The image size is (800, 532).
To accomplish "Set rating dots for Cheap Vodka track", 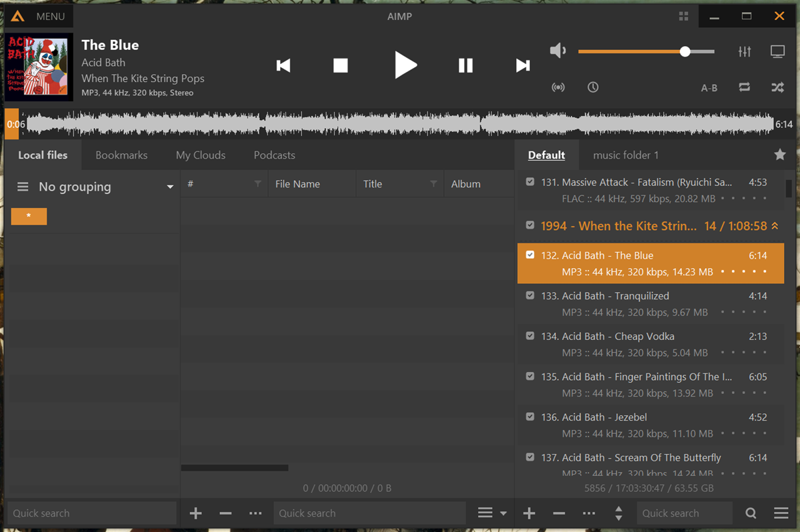I will tap(743, 352).
